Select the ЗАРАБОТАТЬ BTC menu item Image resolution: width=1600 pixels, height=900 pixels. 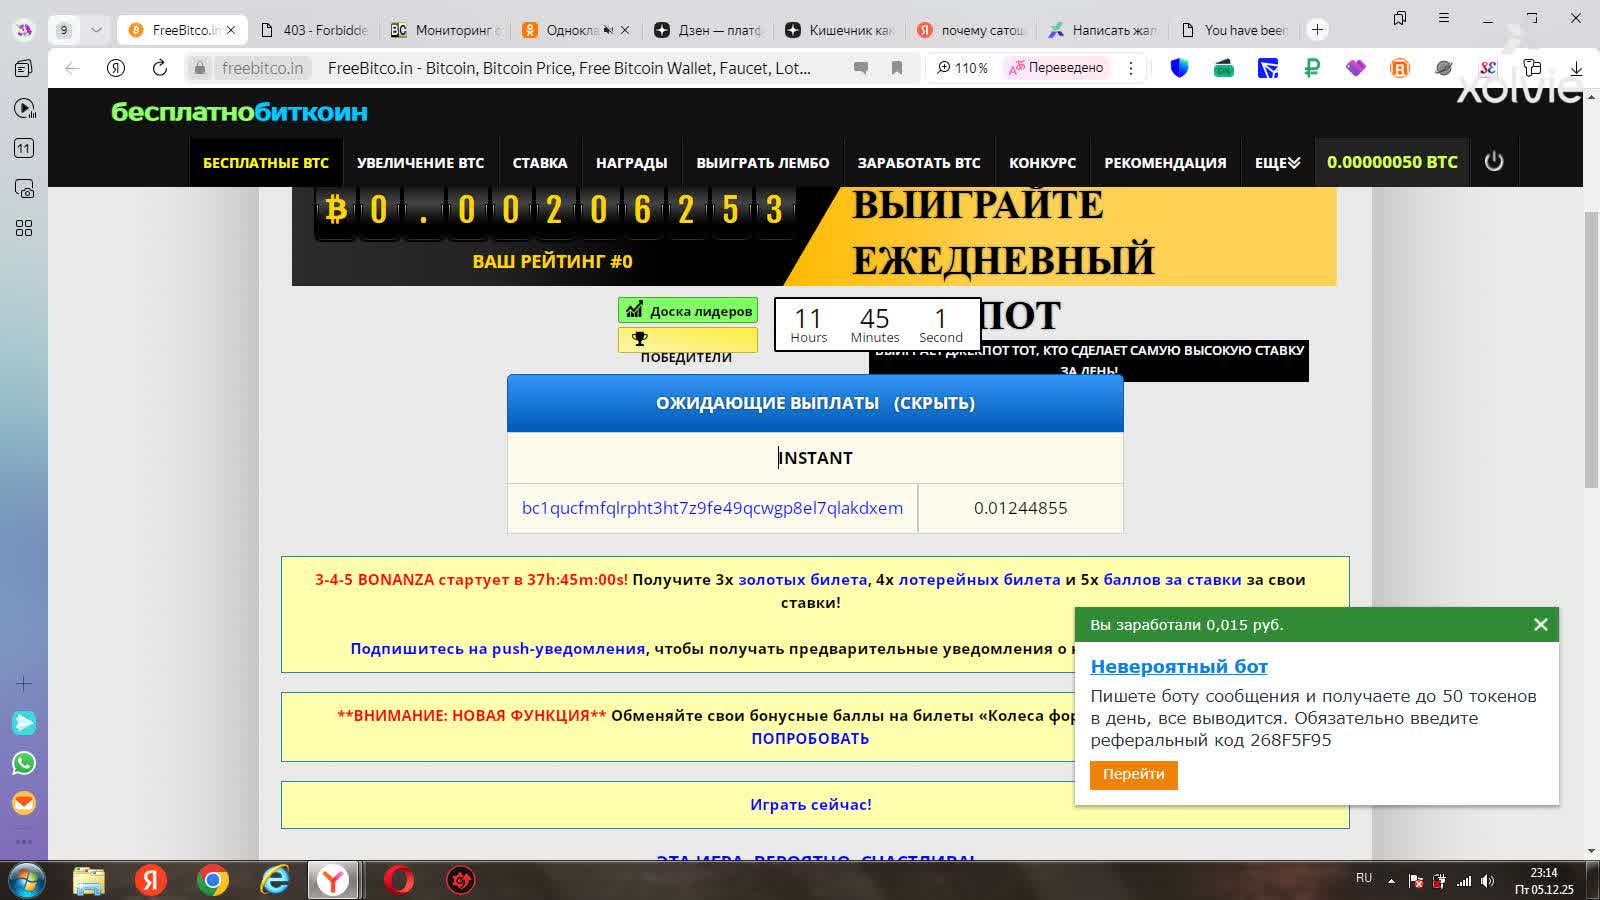click(917, 161)
